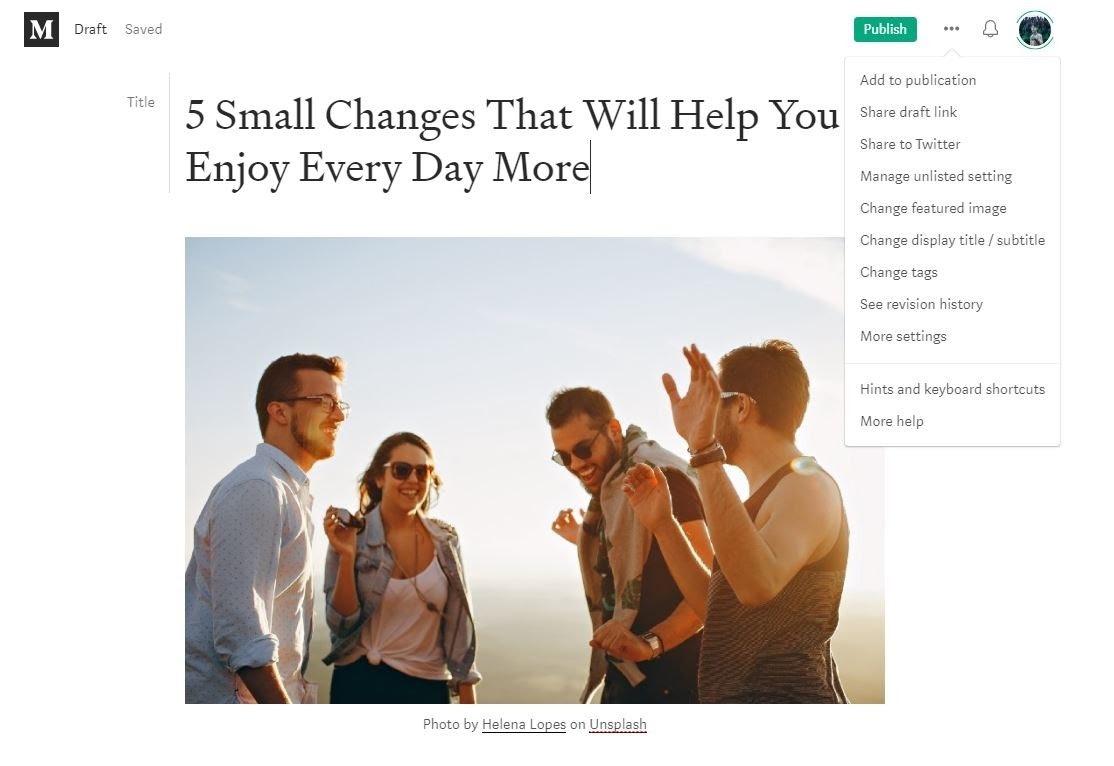Screen dimensions: 1114x766
Task: Open Manage unlisted setting
Action: point(936,176)
